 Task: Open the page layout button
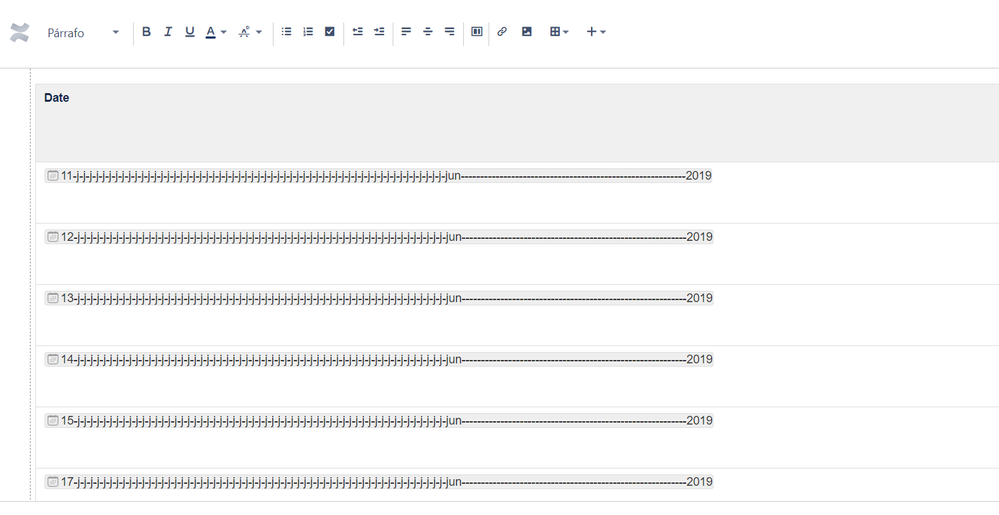click(477, 31)
